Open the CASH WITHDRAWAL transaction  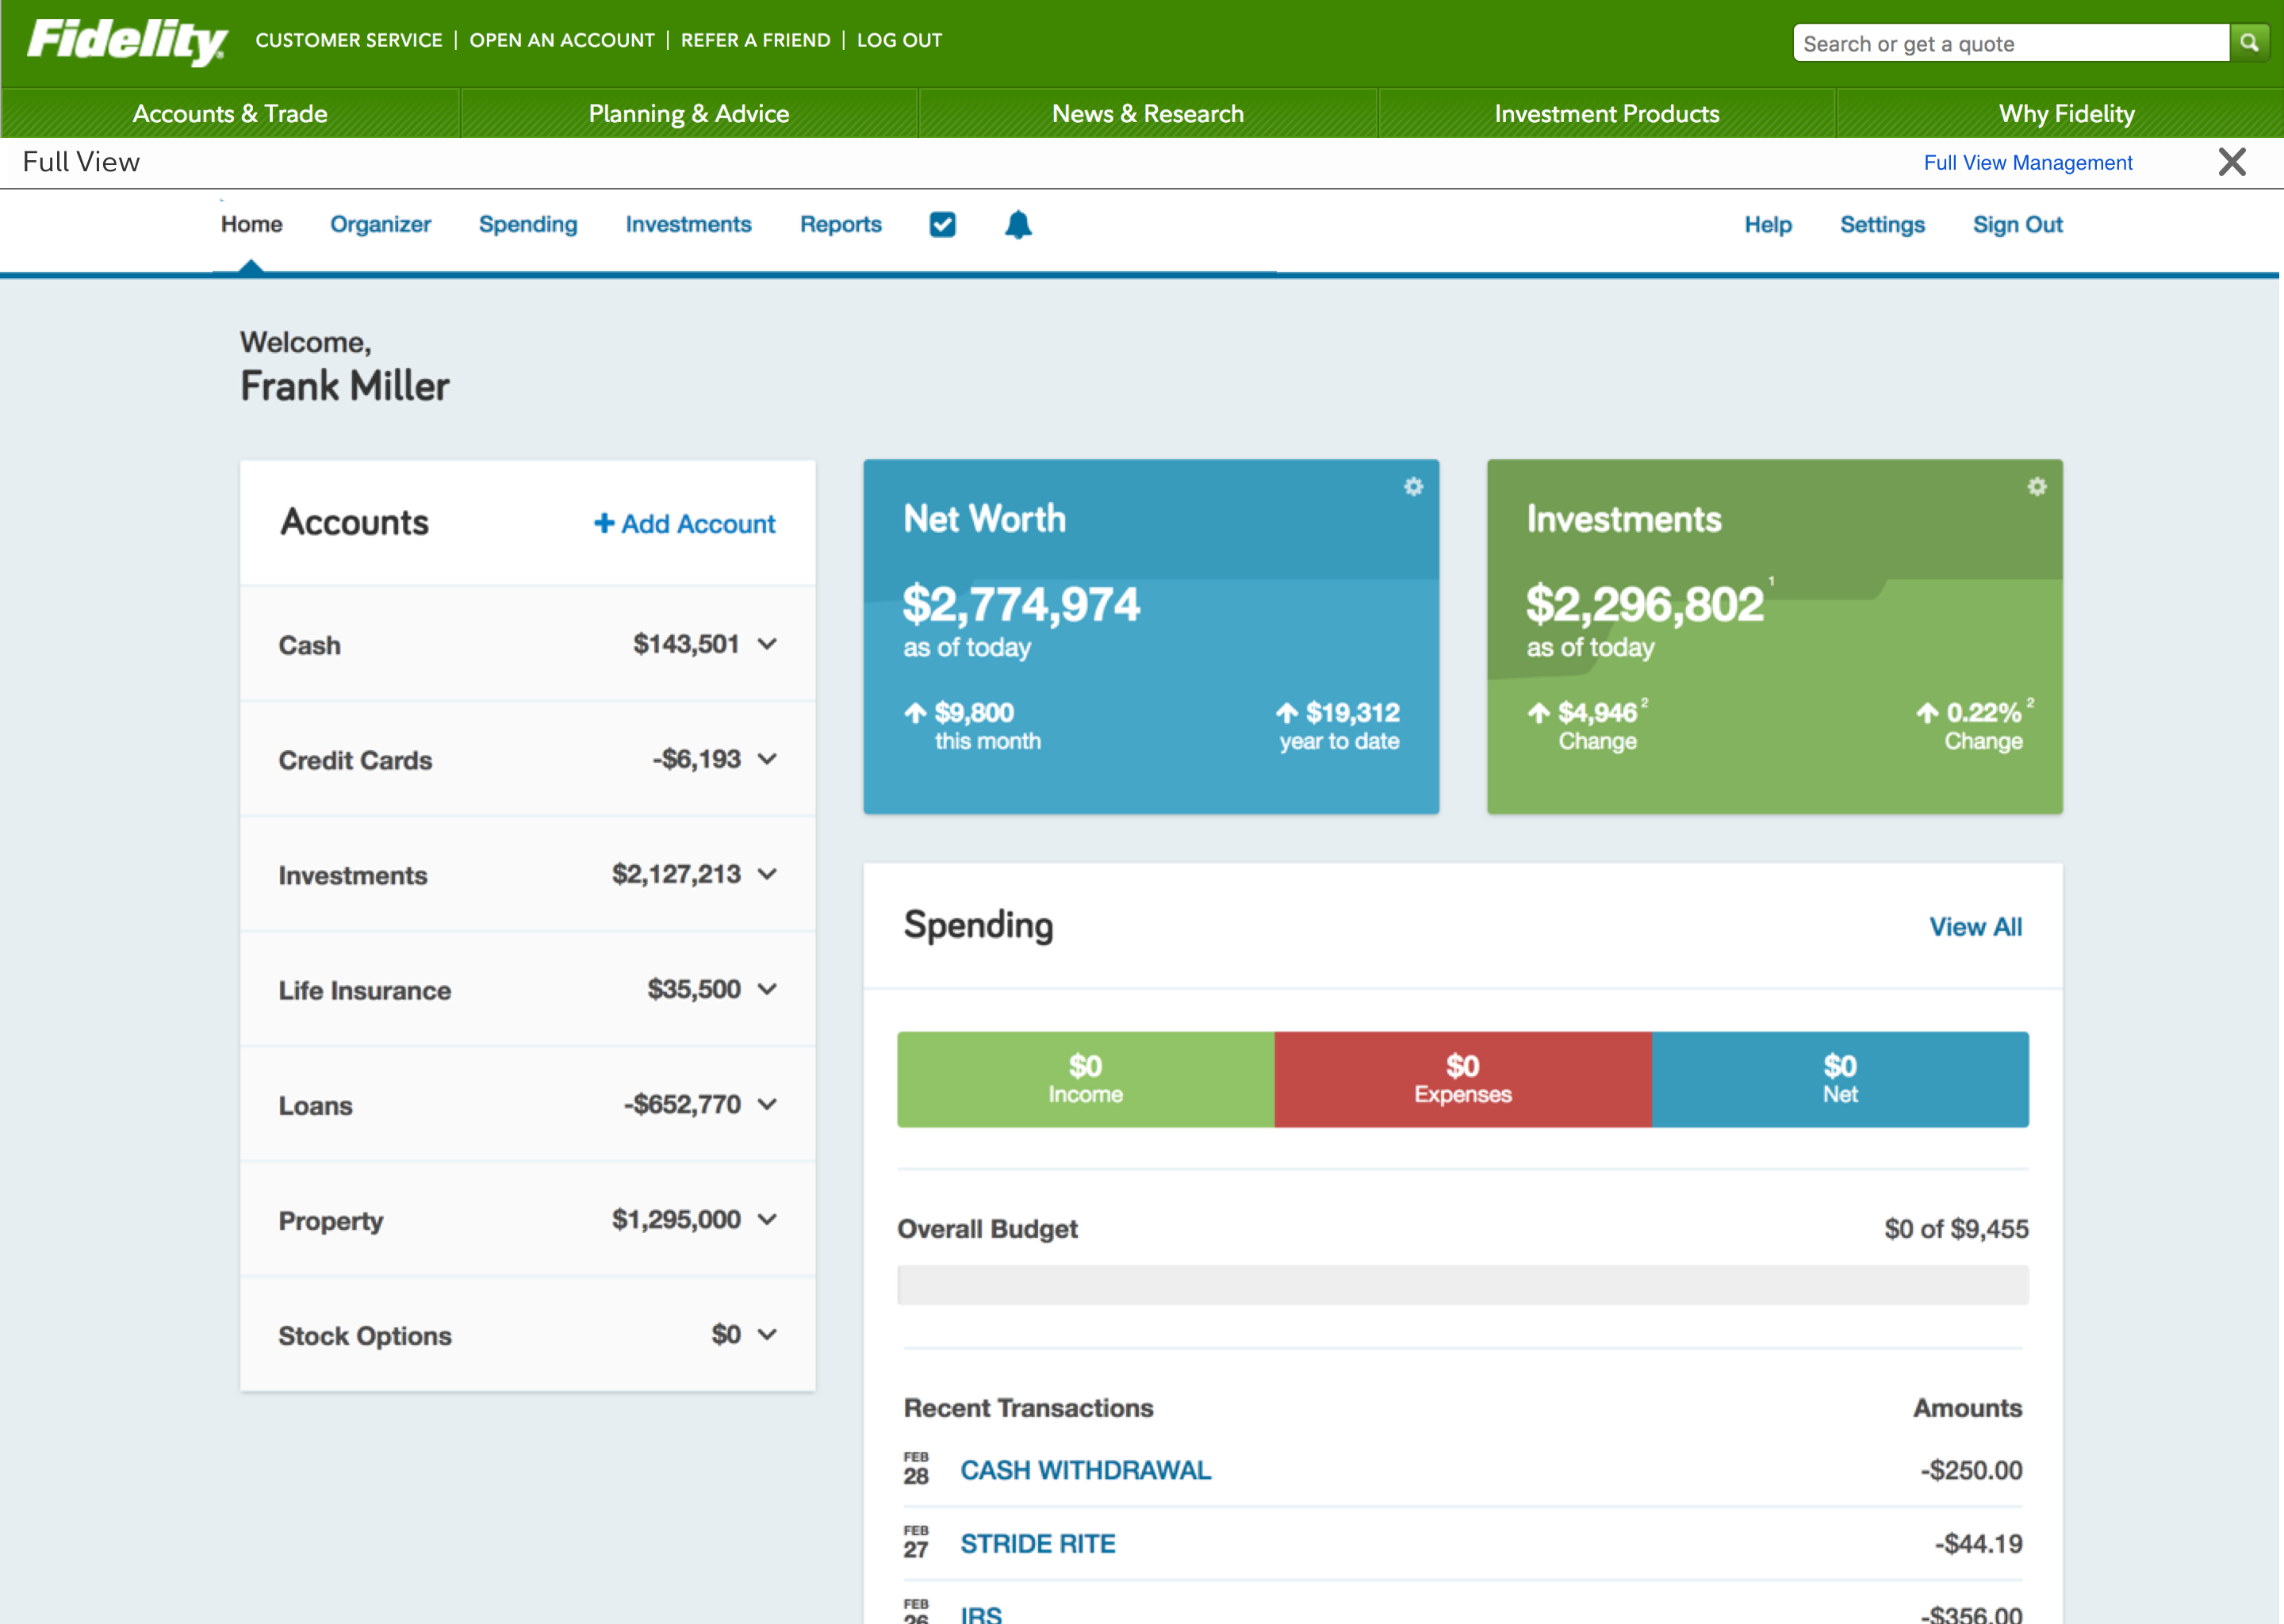[1085, 1470]
